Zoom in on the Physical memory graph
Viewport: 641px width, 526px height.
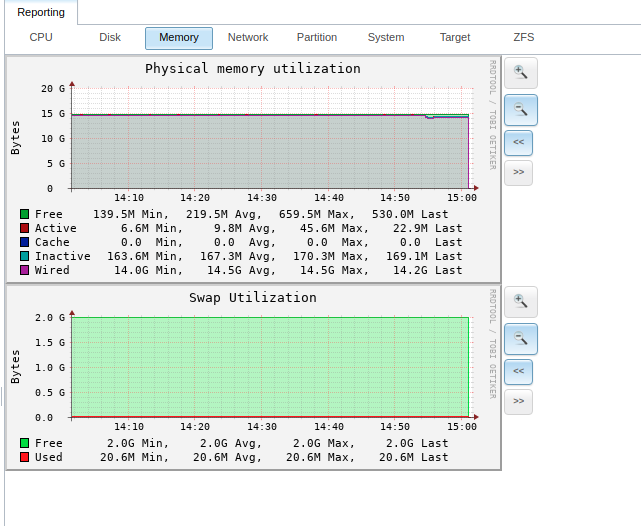pos(520,73)
